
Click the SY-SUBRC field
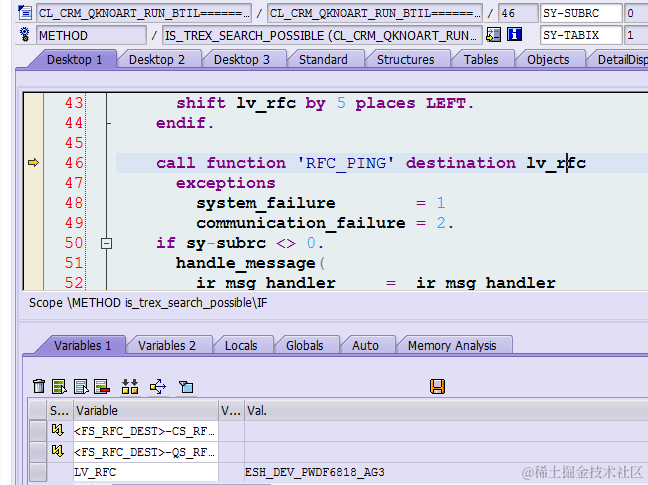coord(581,13)
